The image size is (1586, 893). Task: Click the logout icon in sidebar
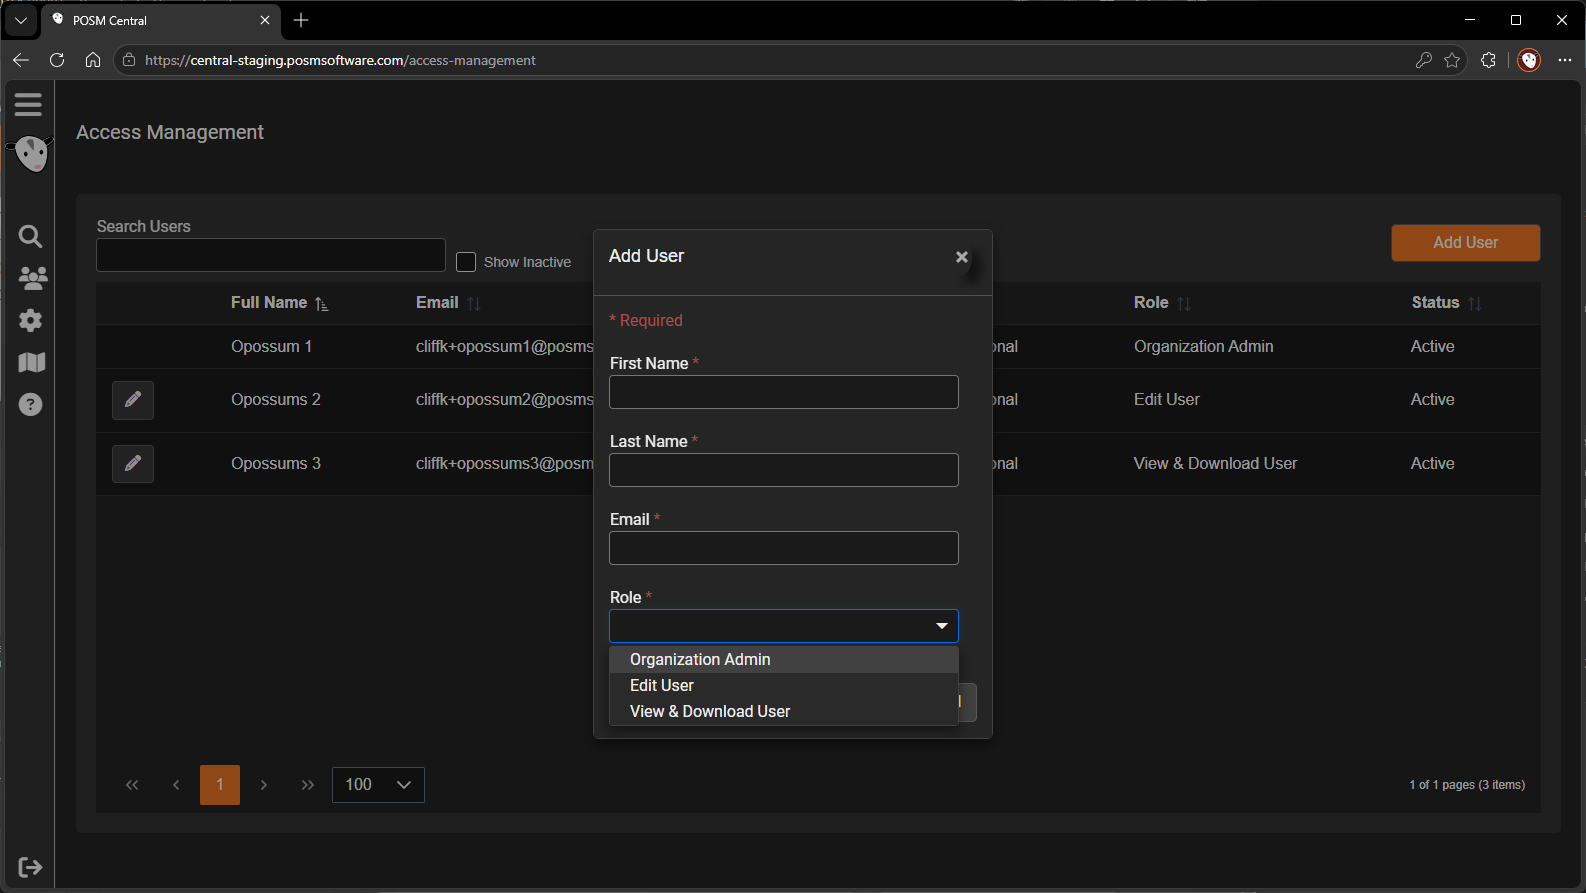point(31,867)
